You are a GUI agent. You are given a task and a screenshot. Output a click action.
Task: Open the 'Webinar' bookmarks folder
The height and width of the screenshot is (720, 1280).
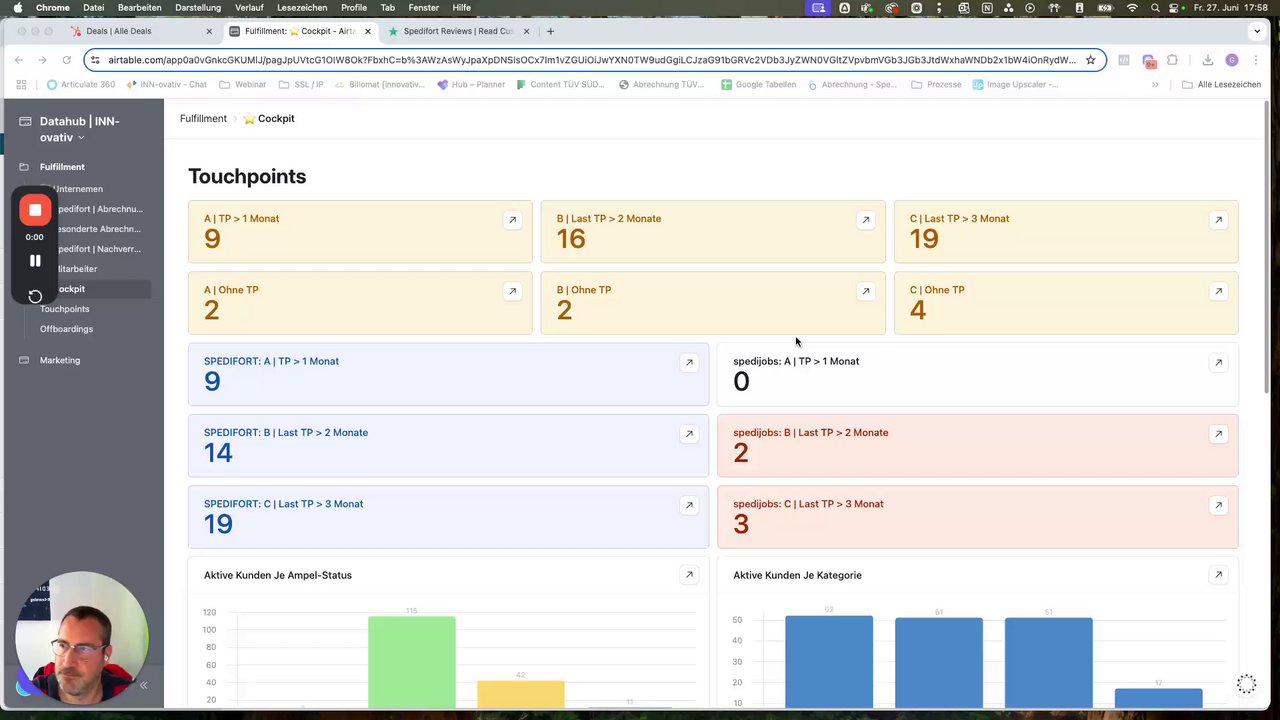[243, 85]
